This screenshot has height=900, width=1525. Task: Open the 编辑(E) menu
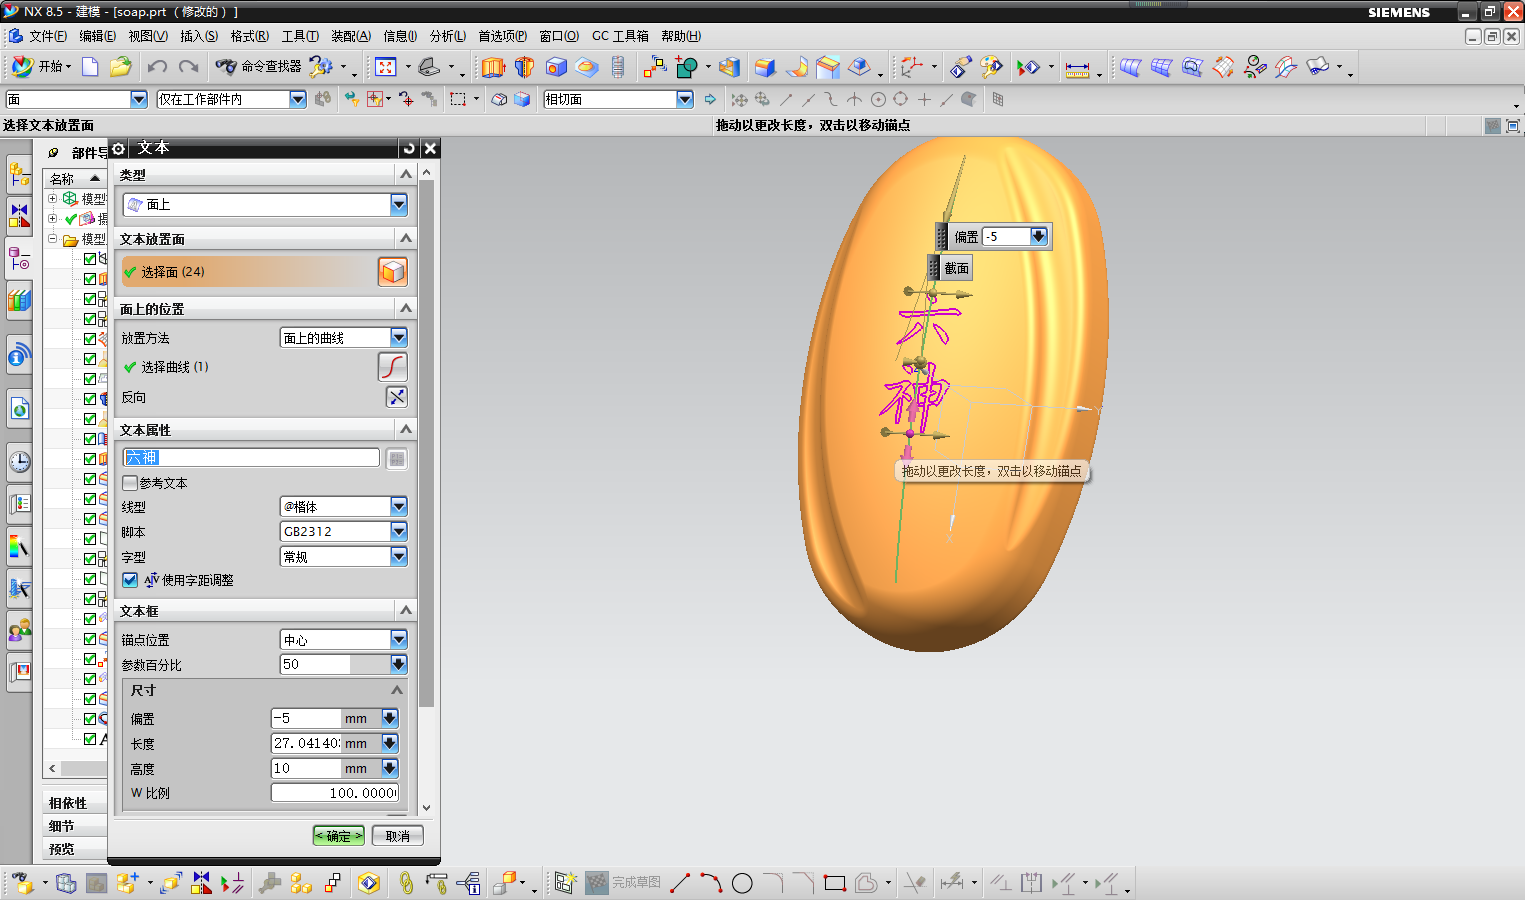97,36
